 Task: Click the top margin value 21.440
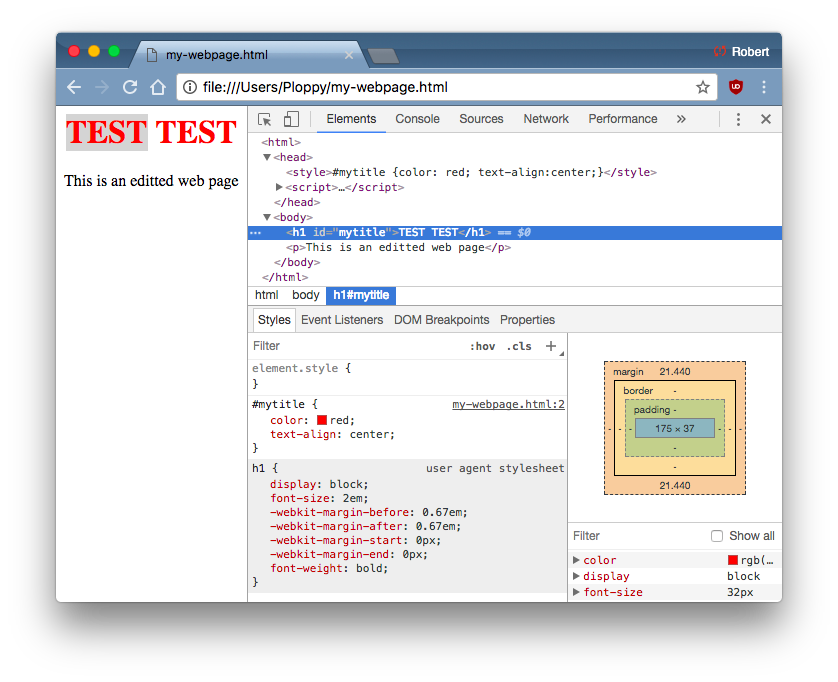point(674,371)
